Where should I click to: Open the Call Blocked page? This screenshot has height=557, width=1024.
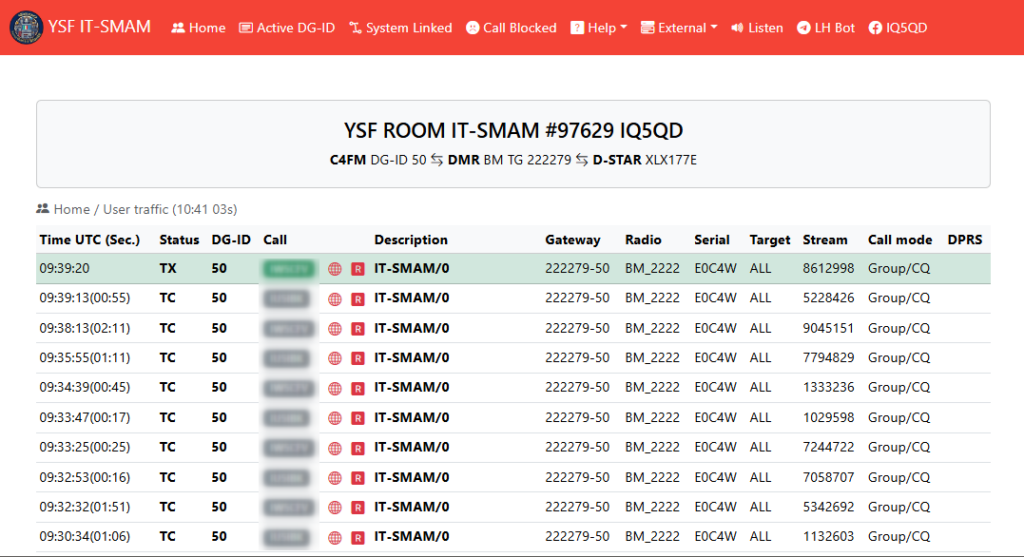[x=511, y=28]
